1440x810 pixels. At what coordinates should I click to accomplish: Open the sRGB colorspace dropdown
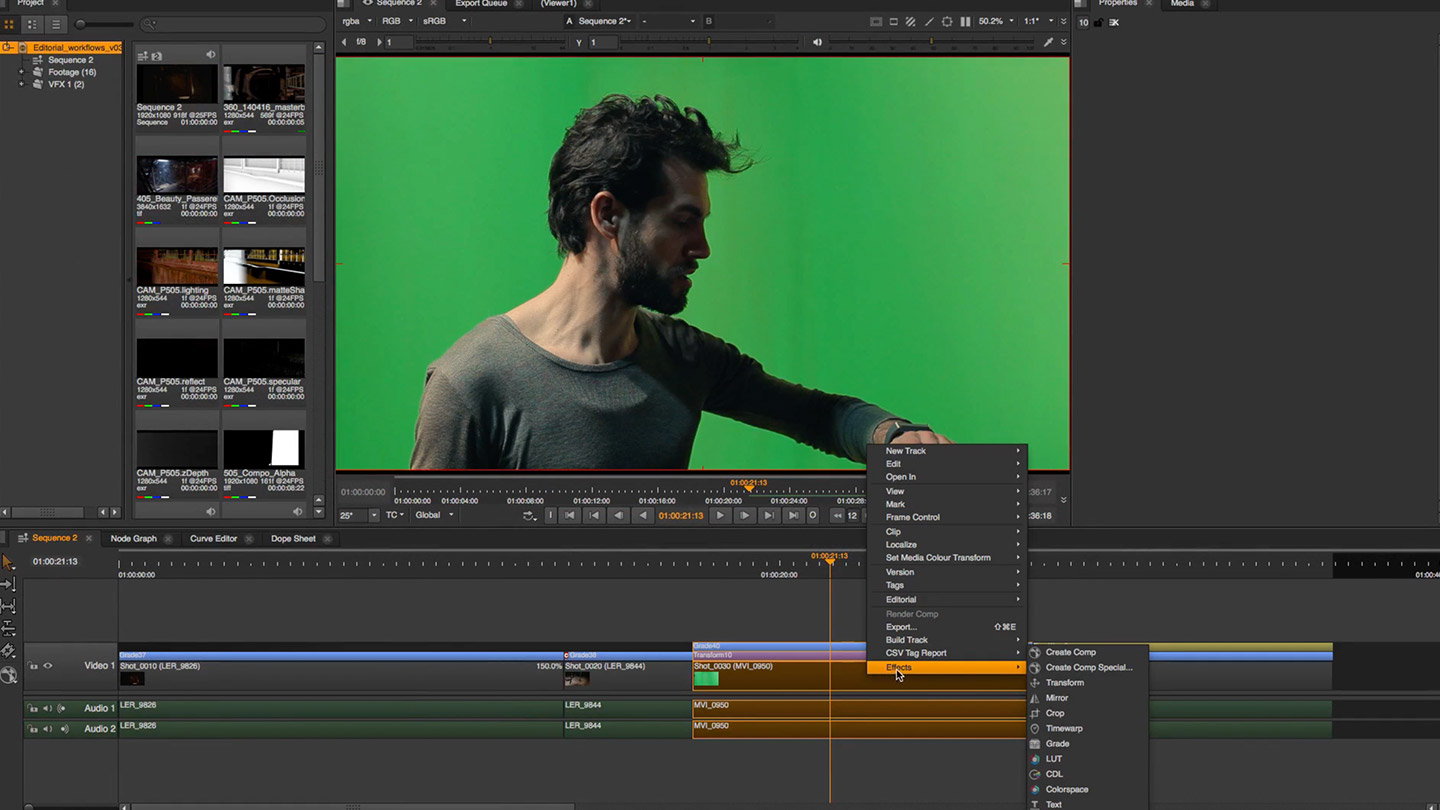[442, 21]
